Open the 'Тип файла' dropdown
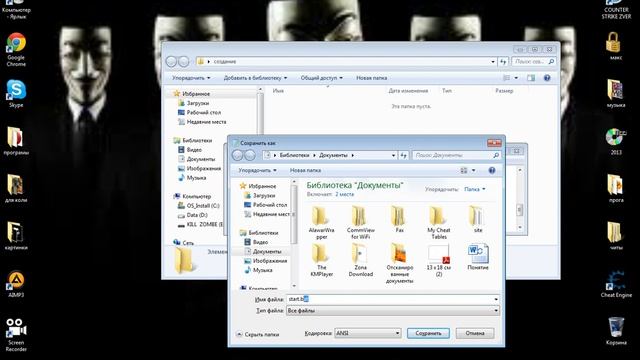Image resolution: width=640 pixels, height=360 pixels. pos(393,311)
